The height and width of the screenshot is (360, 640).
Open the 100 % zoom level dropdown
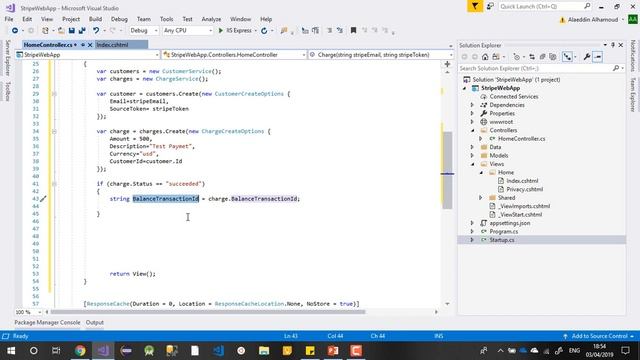click(x=28, y=312)
